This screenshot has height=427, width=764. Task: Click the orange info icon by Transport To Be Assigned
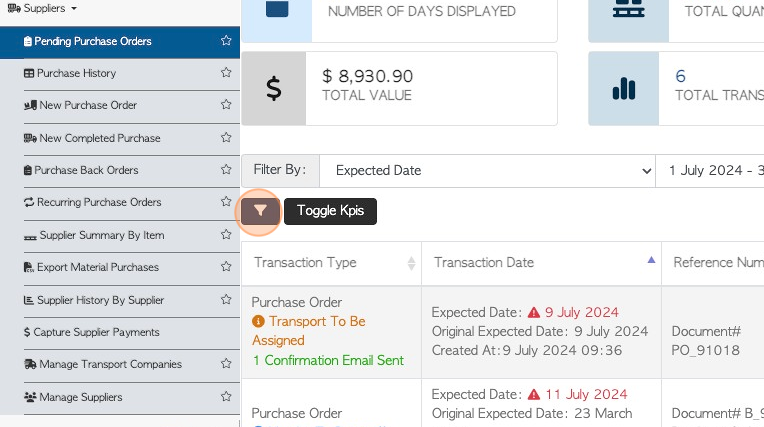point(258,321)
